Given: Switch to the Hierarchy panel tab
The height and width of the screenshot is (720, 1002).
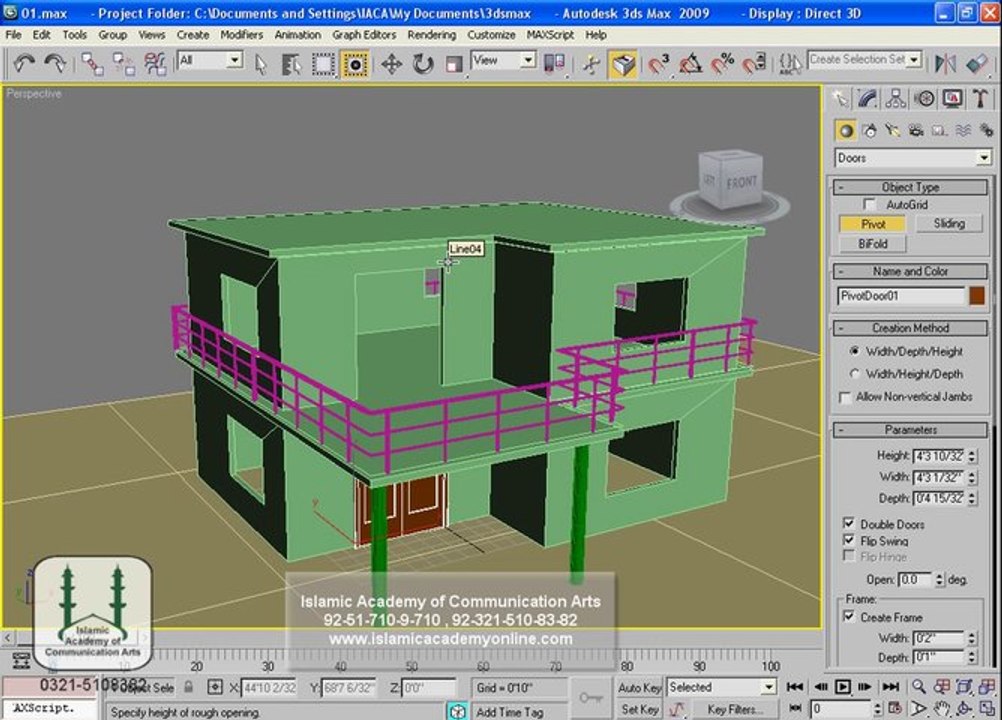Looking at the screenshot, I should tap(895, 98).
